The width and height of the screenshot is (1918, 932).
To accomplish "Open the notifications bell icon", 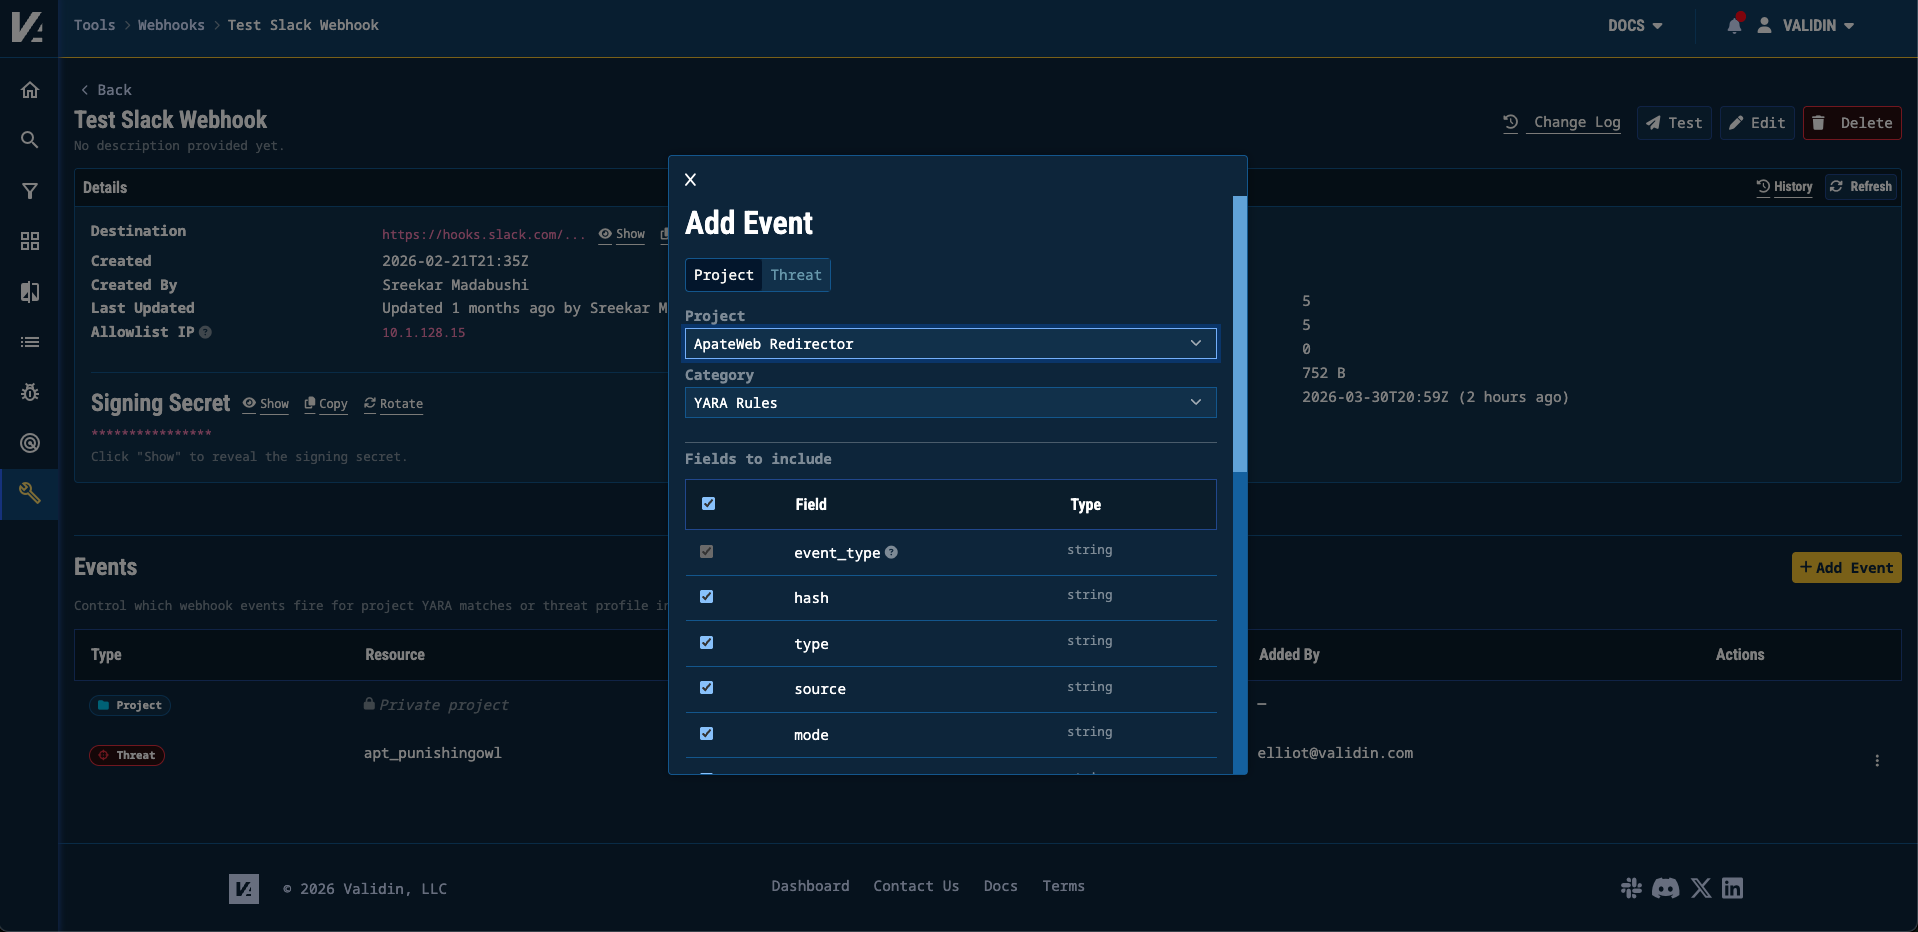I will (x=1733, y=25).
